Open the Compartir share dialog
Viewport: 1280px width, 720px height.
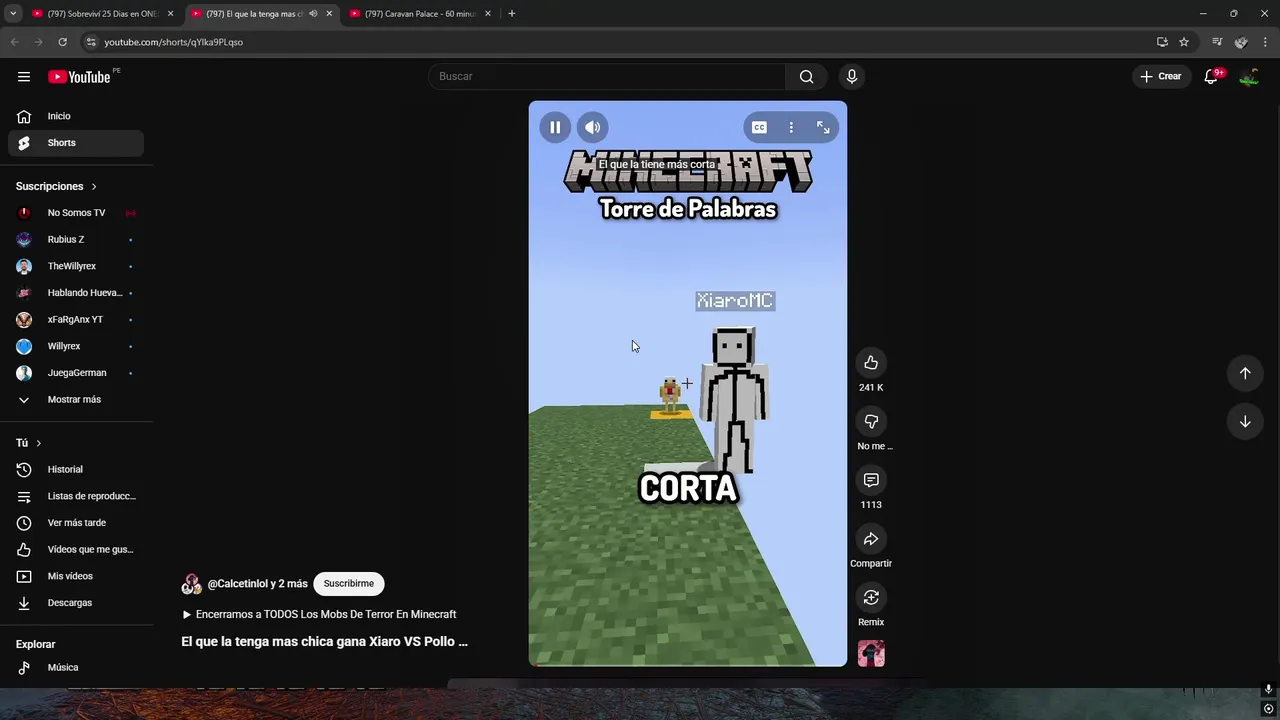(871, 539)
